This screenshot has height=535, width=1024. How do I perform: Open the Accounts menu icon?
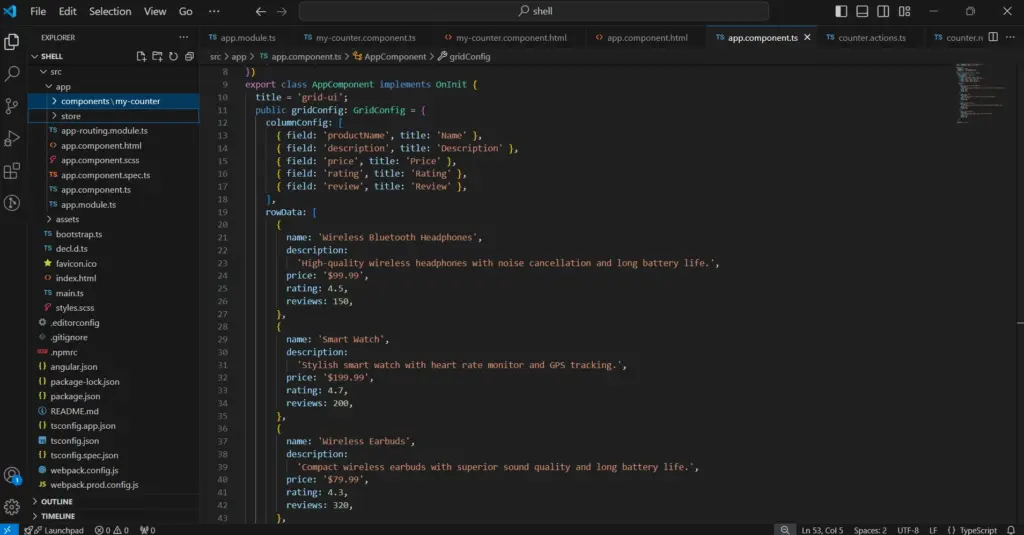[x=12, y=476]
